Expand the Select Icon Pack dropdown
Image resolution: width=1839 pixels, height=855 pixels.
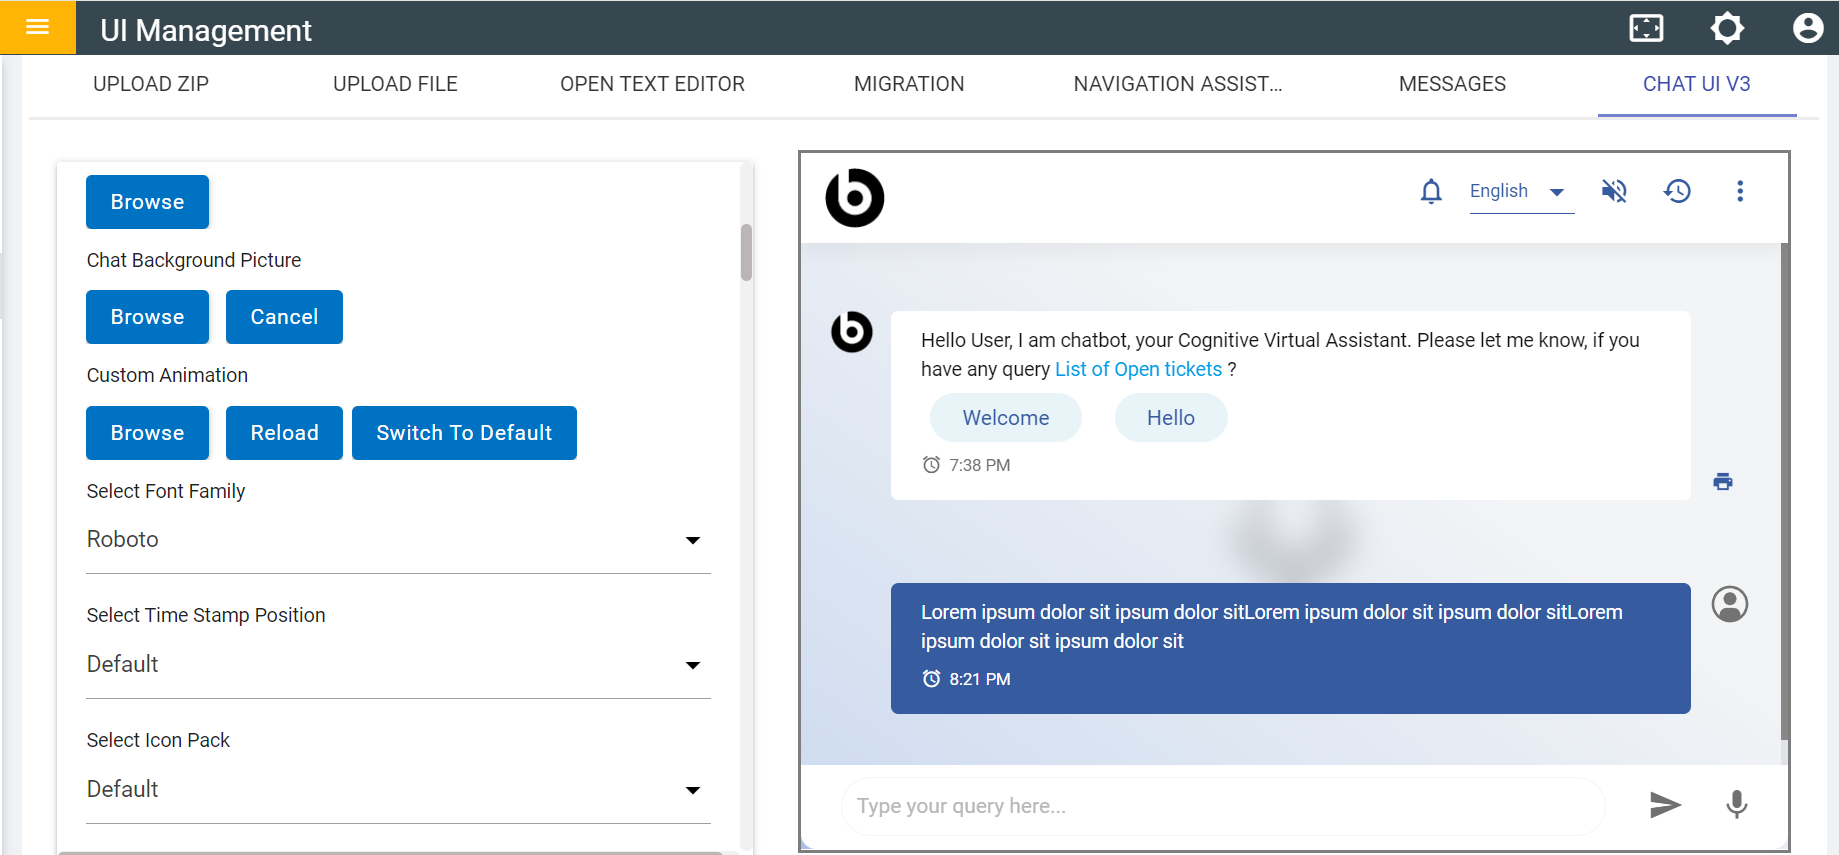tap(398, 790)
